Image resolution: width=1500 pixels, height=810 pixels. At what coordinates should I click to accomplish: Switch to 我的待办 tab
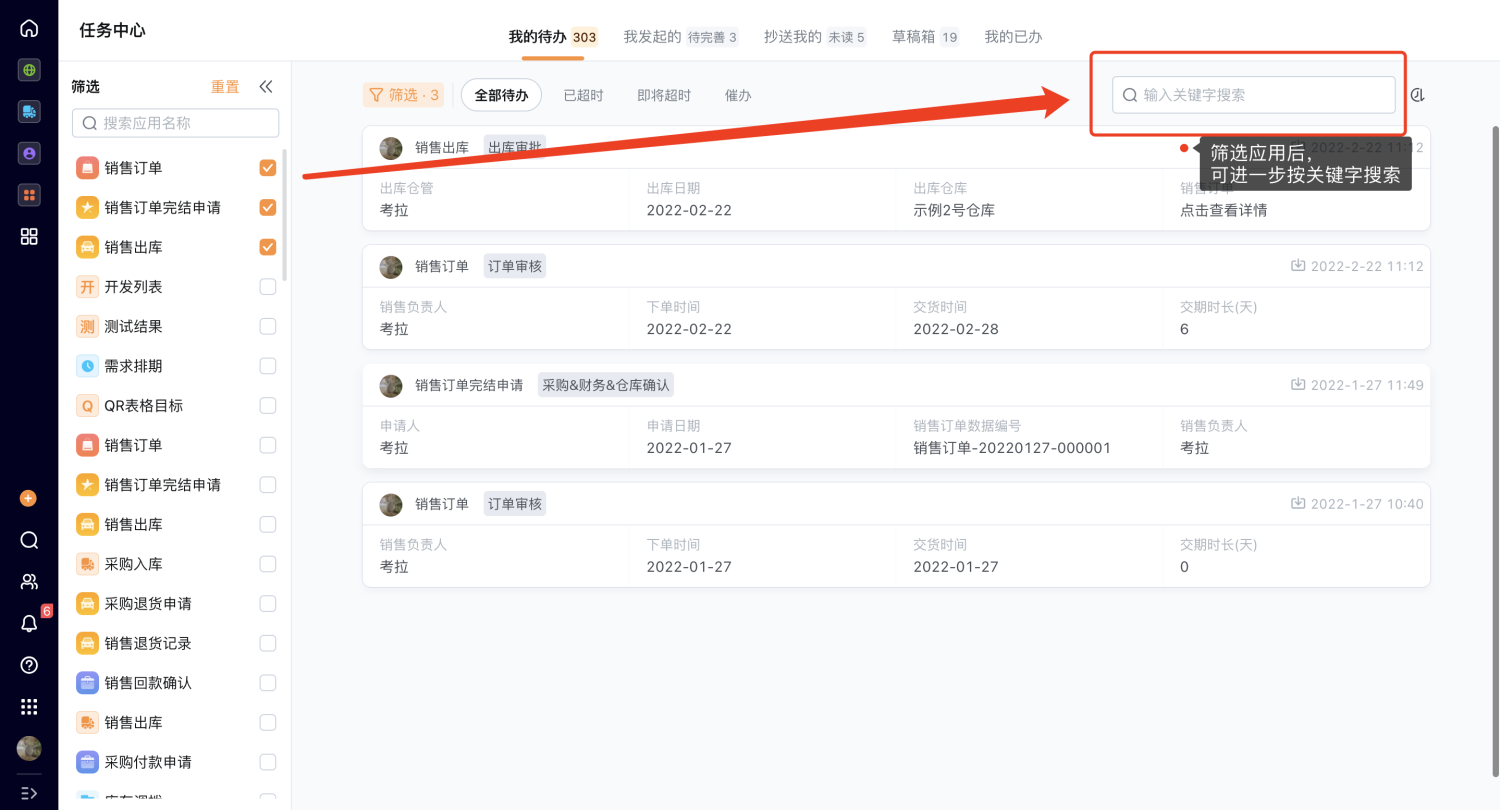553,37
